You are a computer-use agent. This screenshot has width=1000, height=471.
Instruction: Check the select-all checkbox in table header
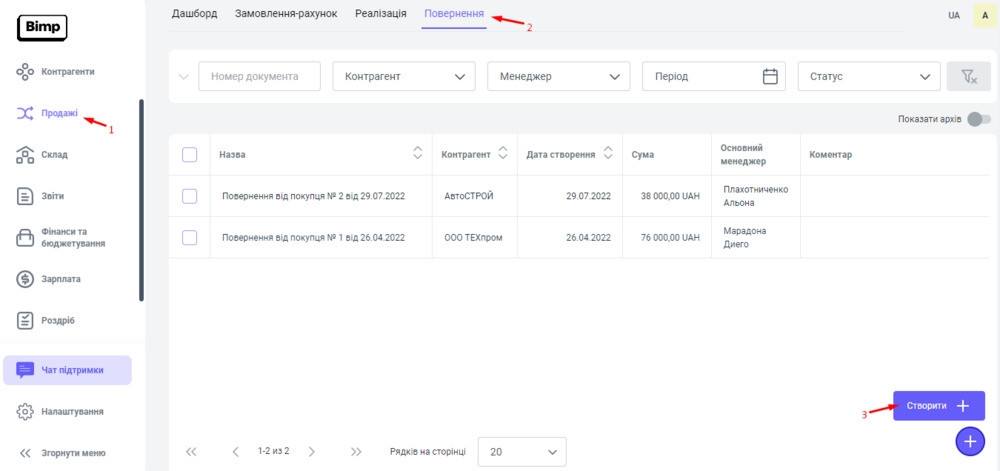[x=190, y=155]
